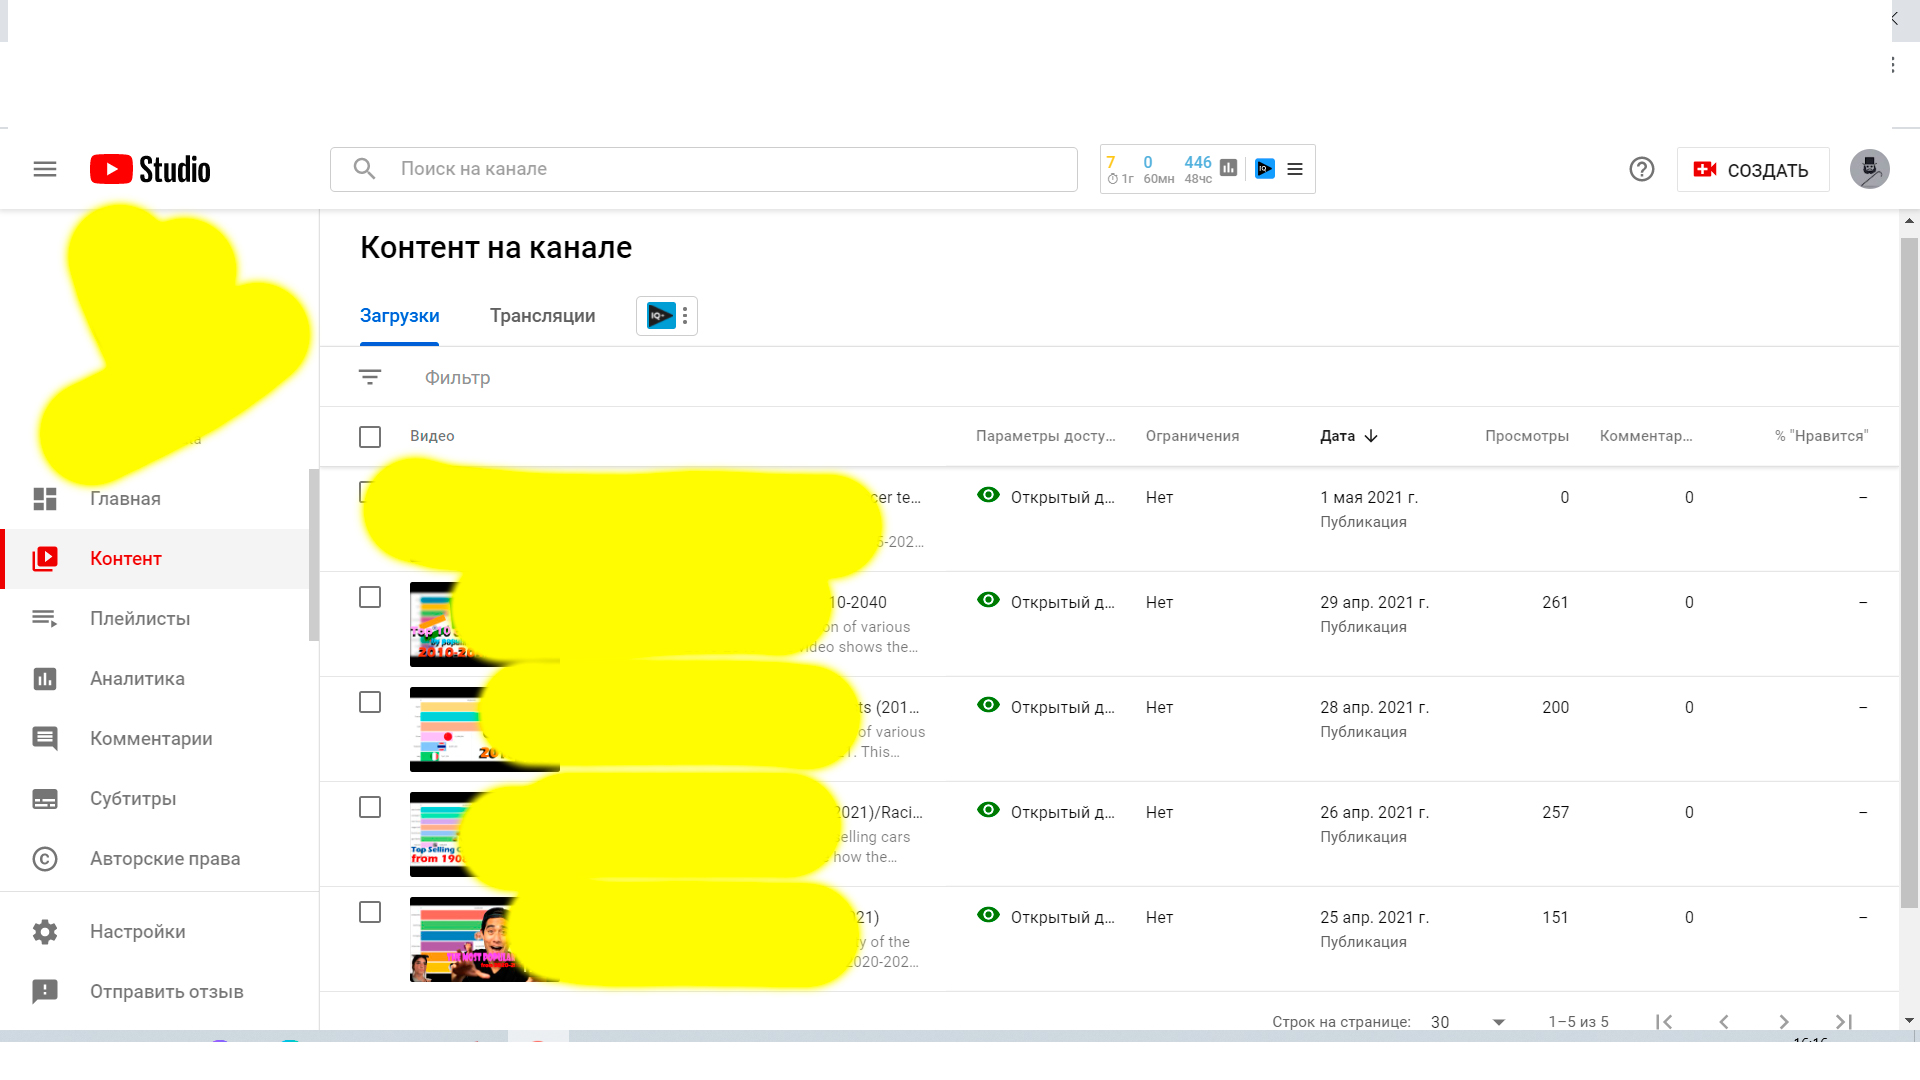This screenshot has width=1920, height=1080.
Task: Go to Copyright sidebar section
Action: 164,859
